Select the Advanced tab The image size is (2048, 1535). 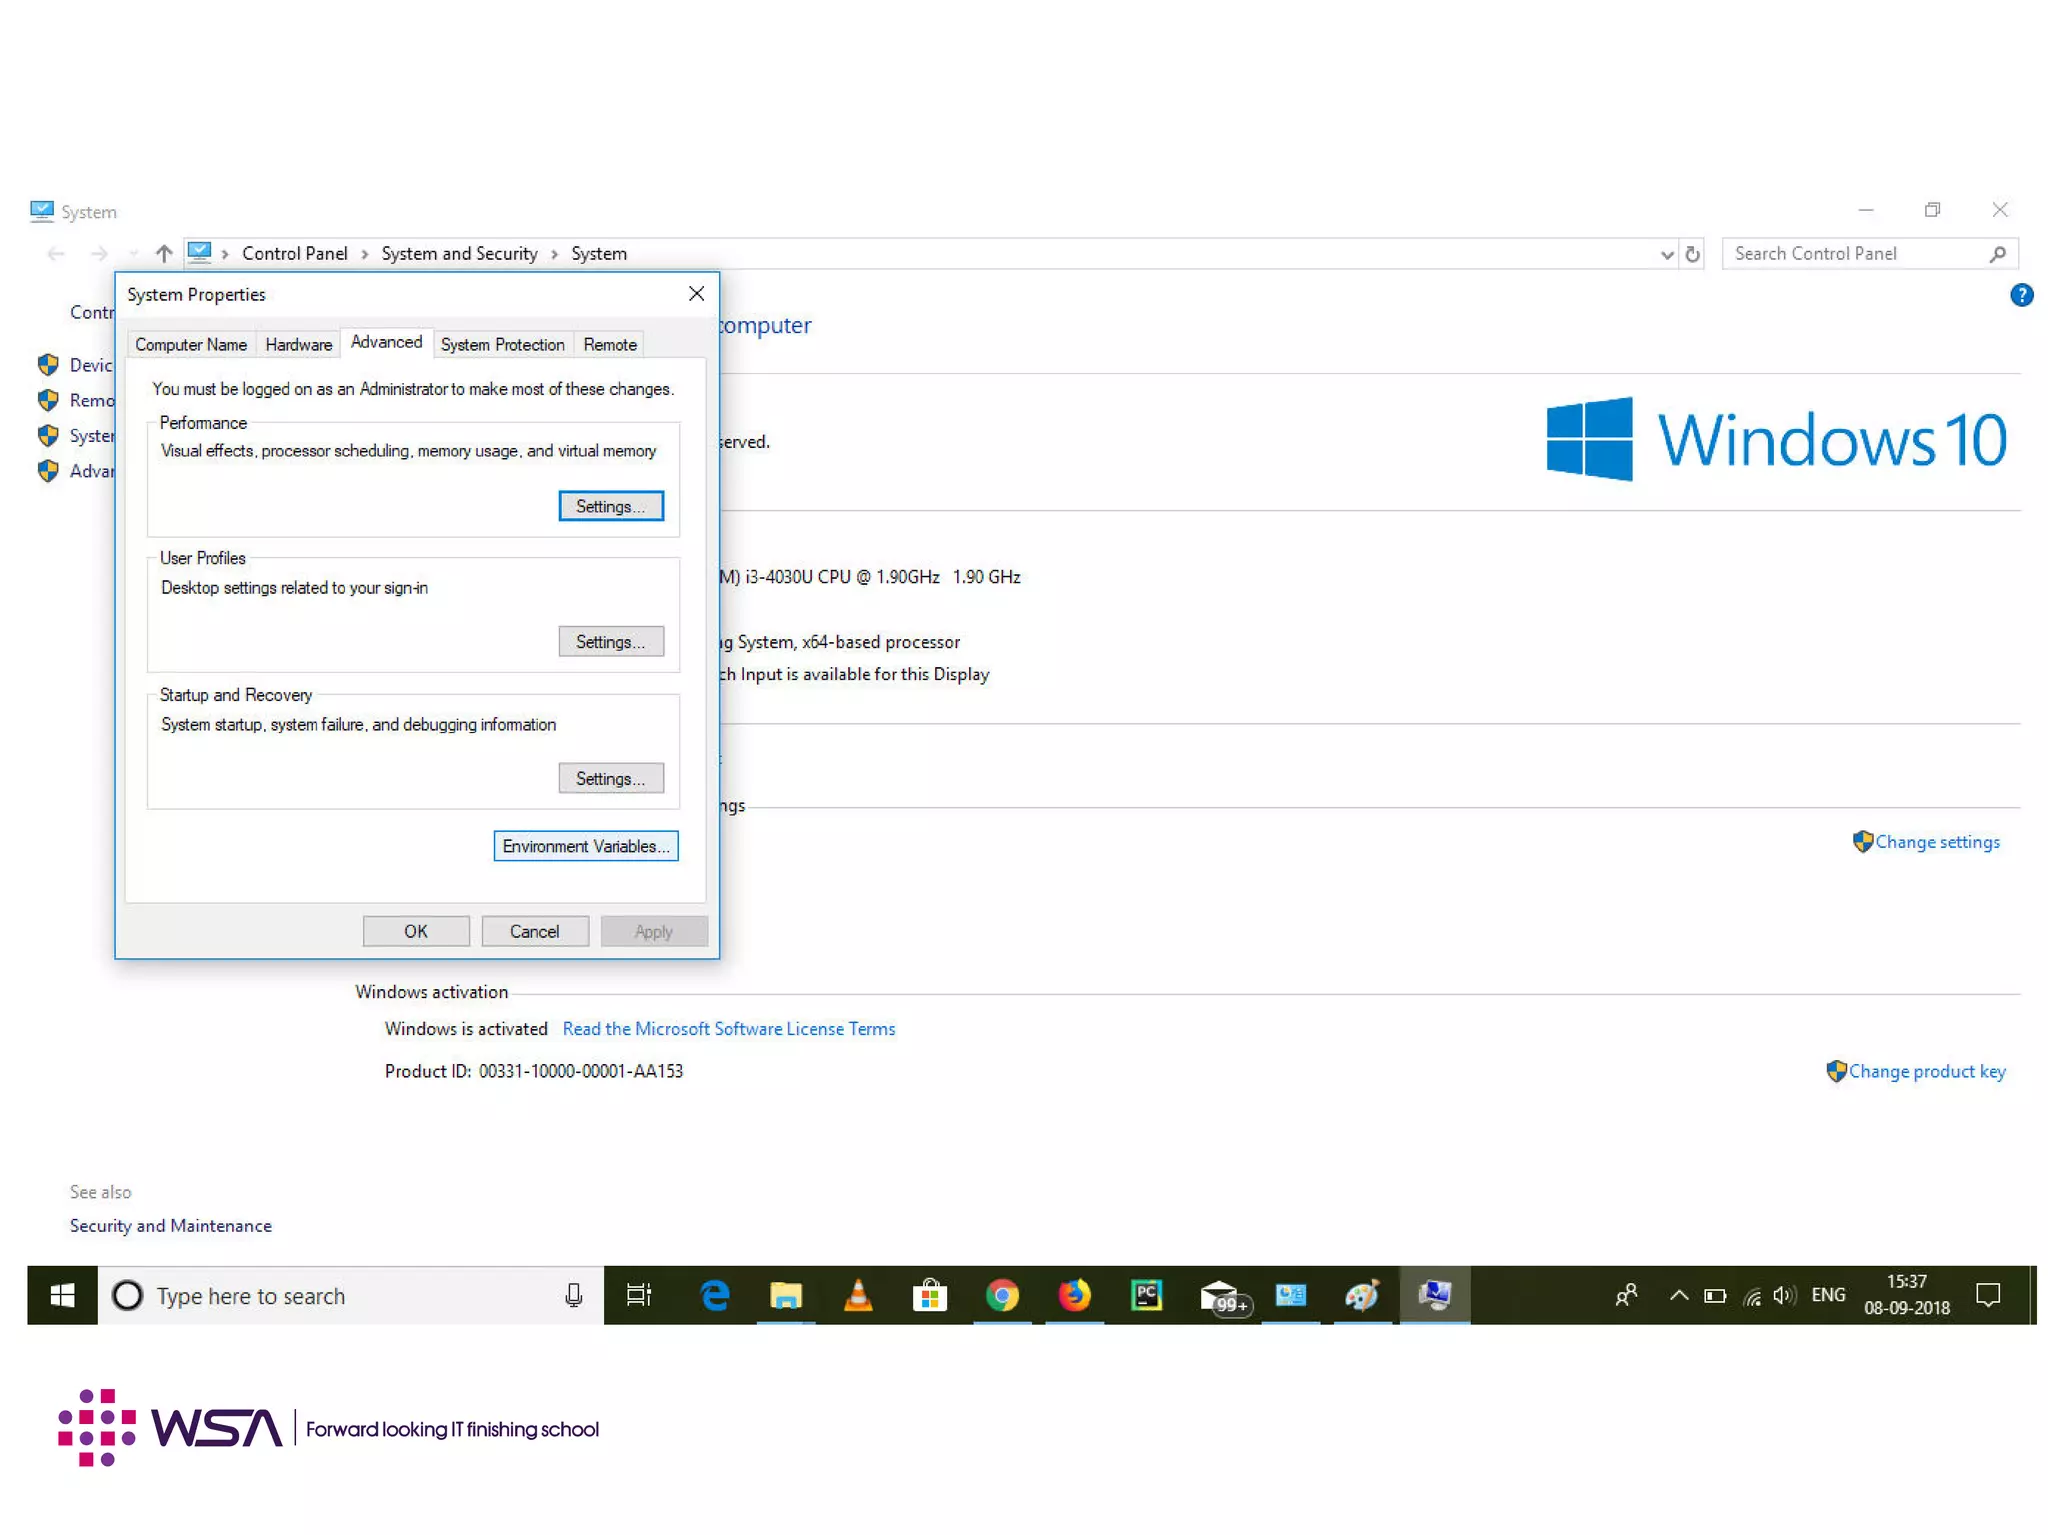coord(386,342)
